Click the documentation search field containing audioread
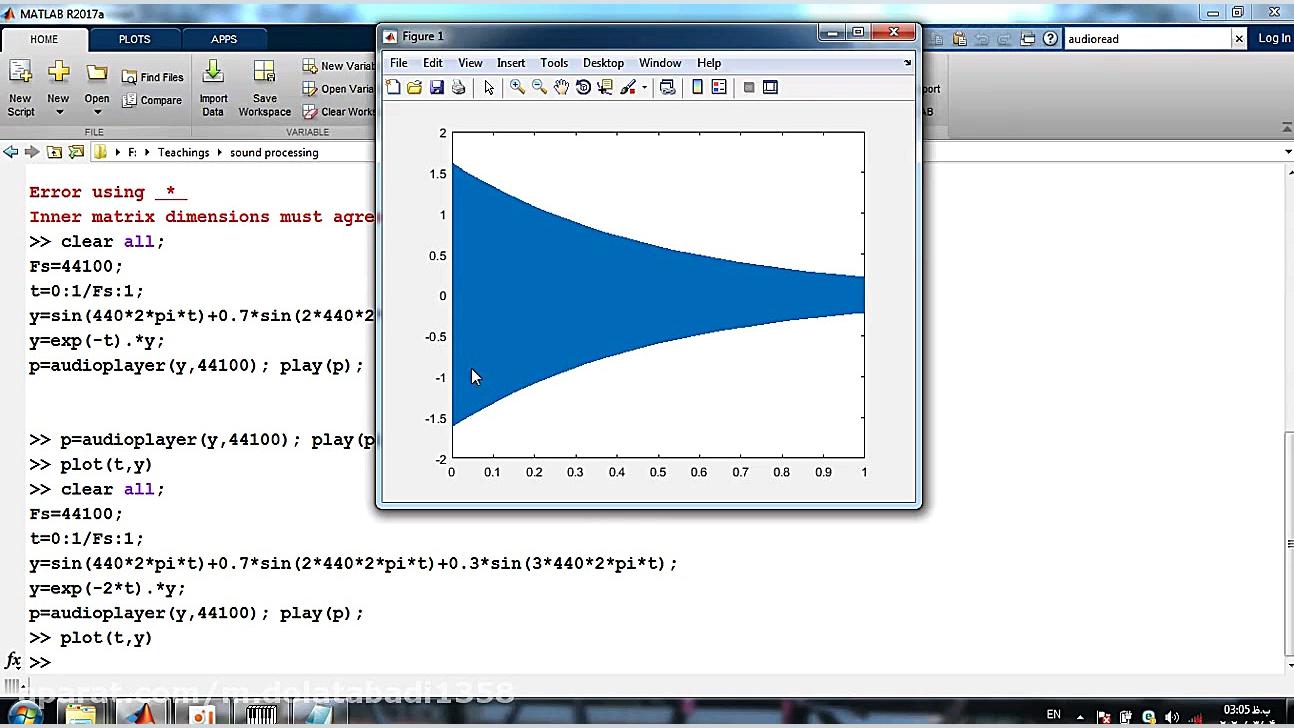The image size is (1294, 728). click(x=1147, y=39)
